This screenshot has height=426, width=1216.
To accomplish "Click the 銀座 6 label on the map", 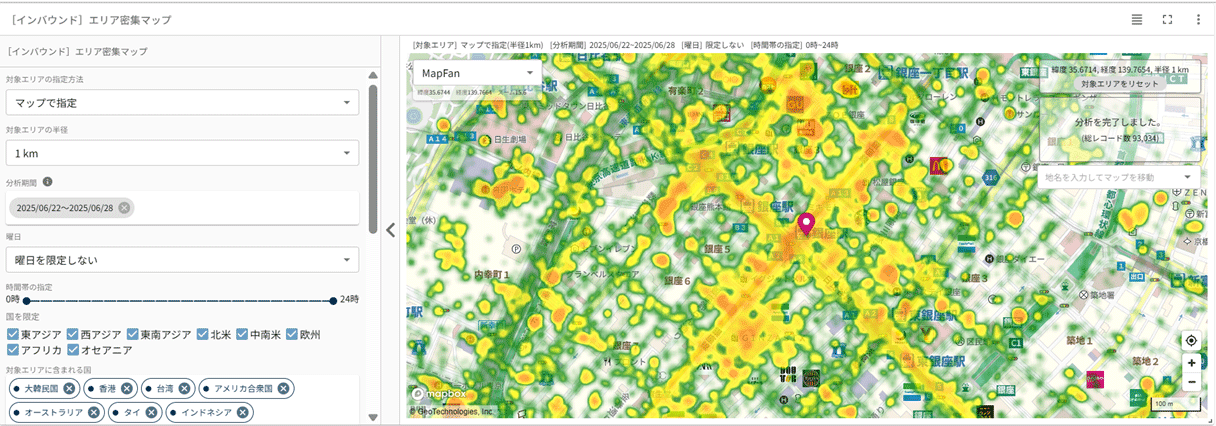I will pyautogui.click(x=676, y=282).
